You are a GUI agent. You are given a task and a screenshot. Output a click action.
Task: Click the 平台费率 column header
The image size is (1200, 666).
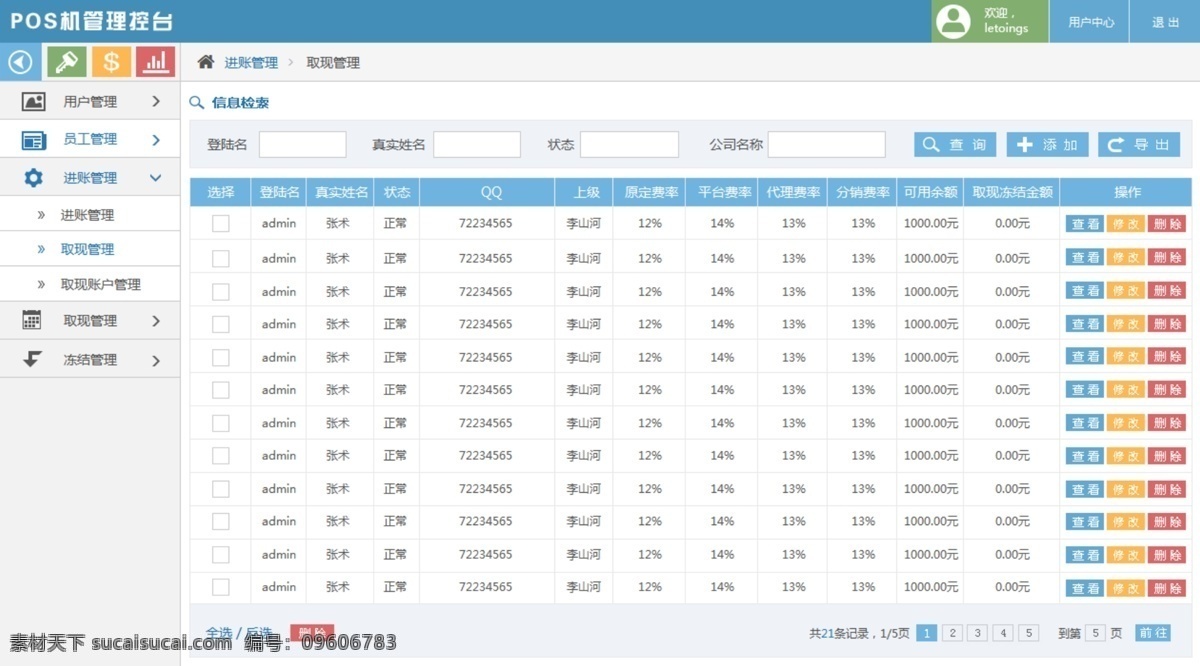point(722,192)
